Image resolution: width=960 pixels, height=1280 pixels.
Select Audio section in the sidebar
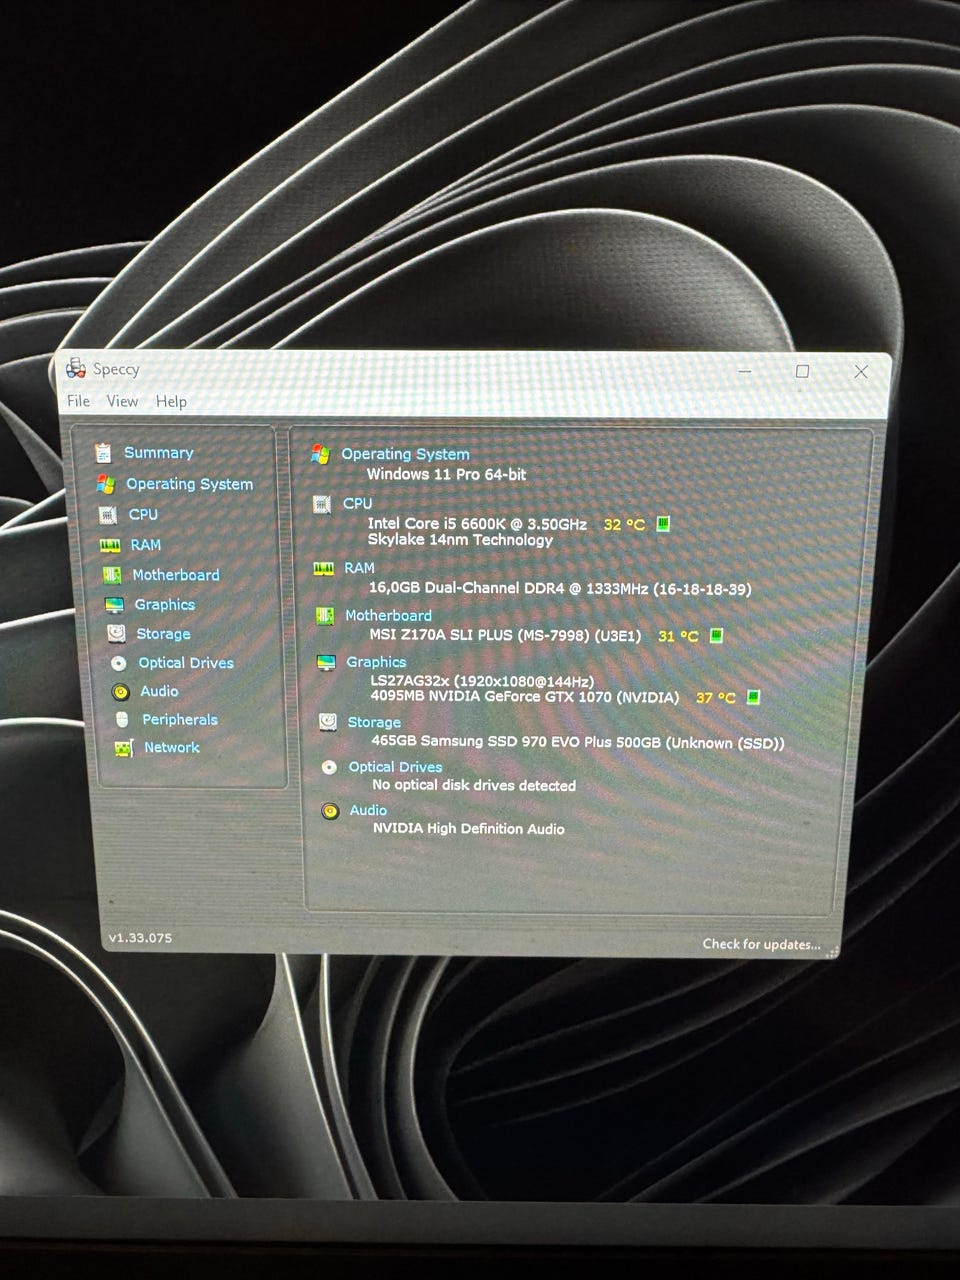click(x=159, y=691)
